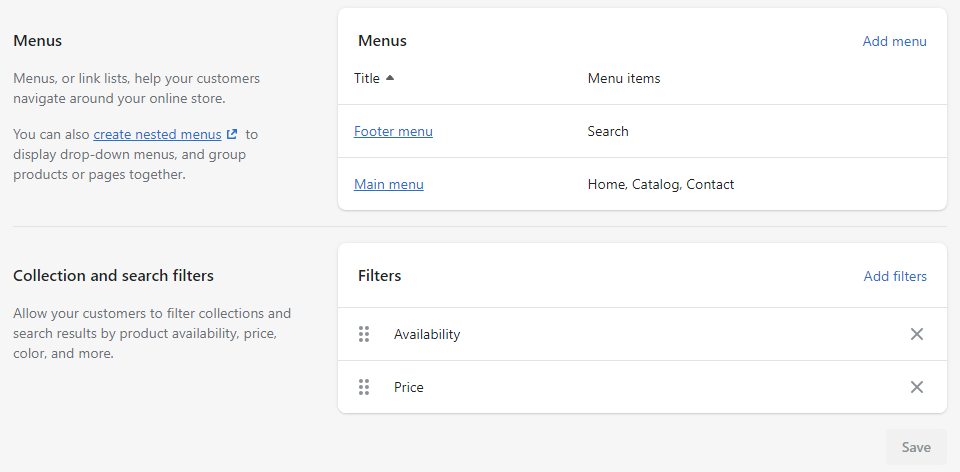This screenshot has height=472, width=960.
Task: Open the Main menu link
Action: (x=389, y=184)
